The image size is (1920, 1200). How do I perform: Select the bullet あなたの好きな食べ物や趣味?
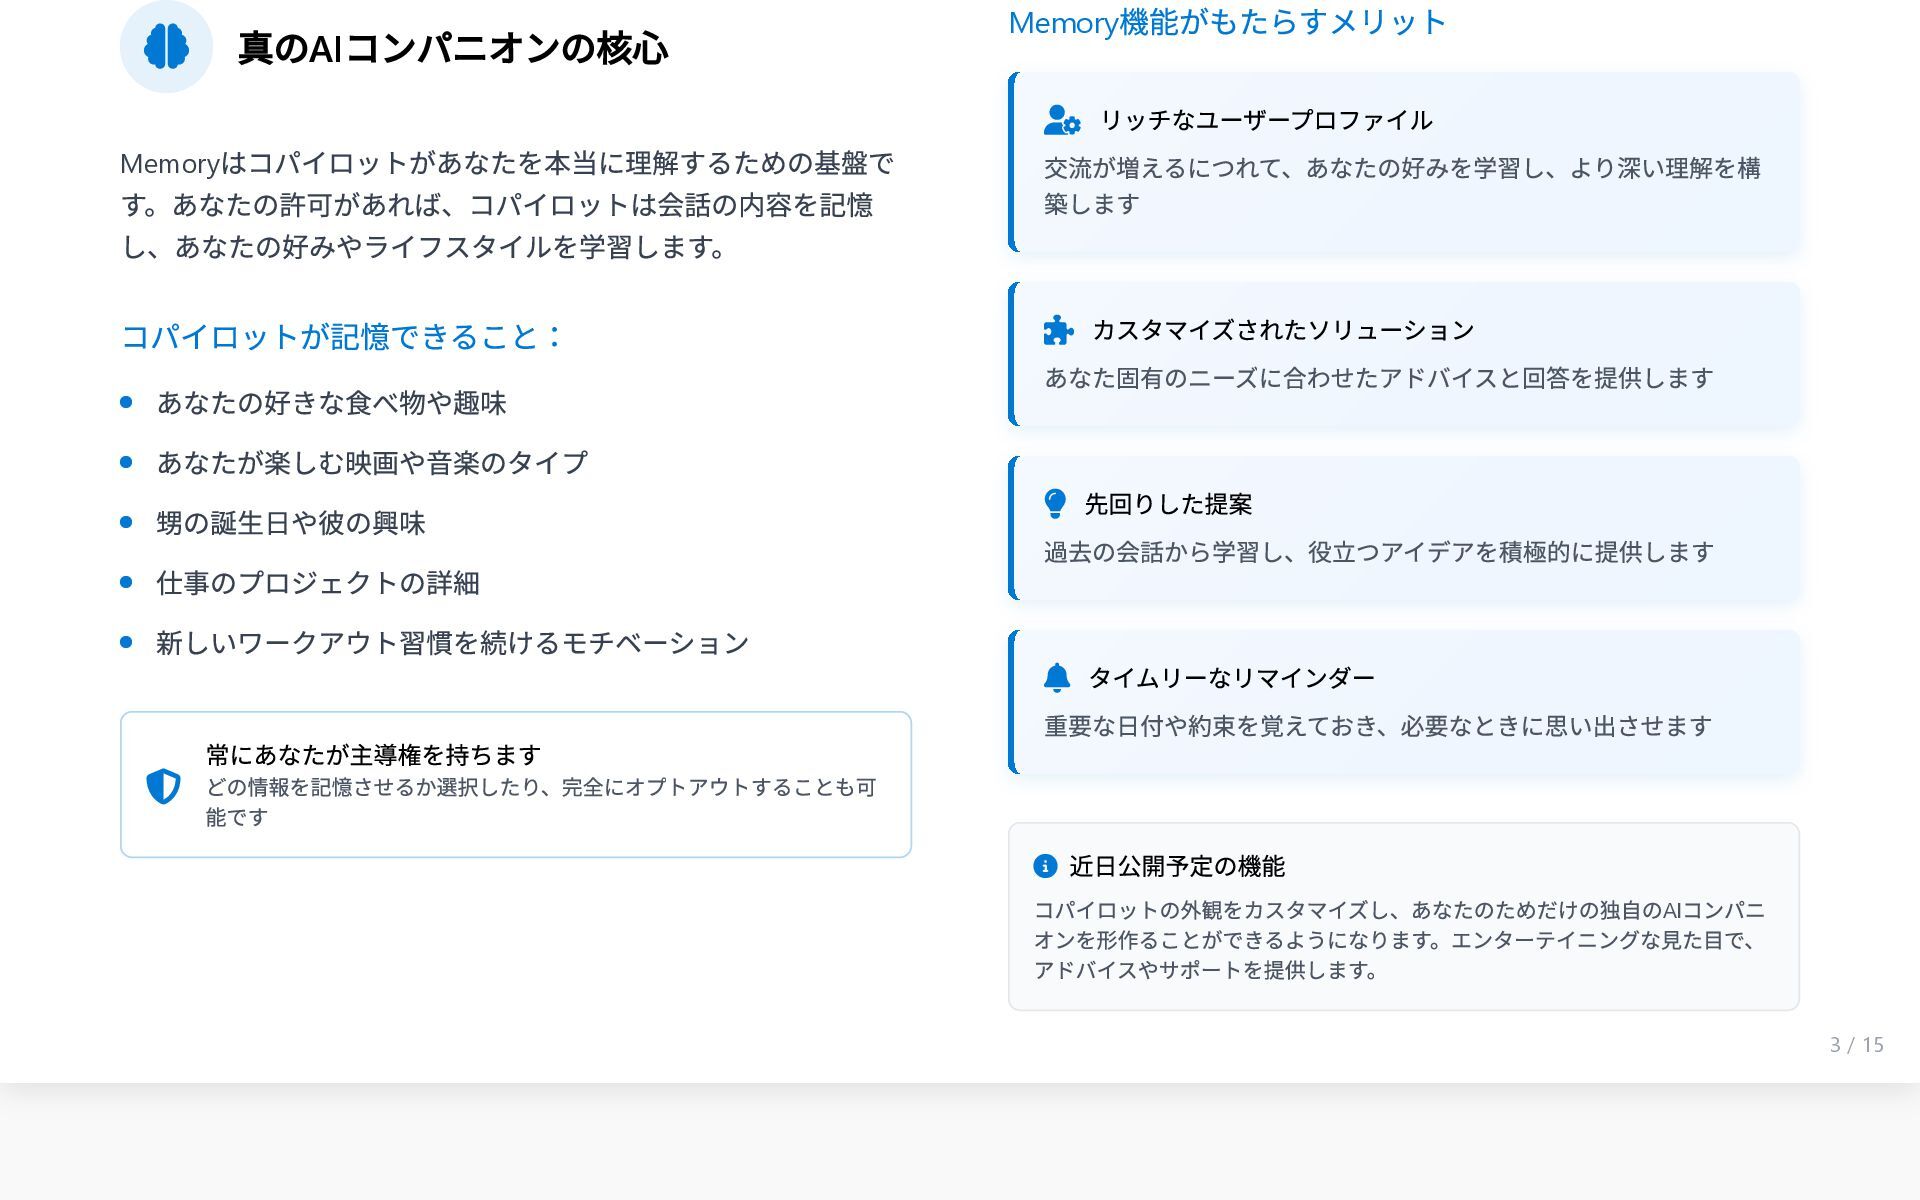coord(332,403)
